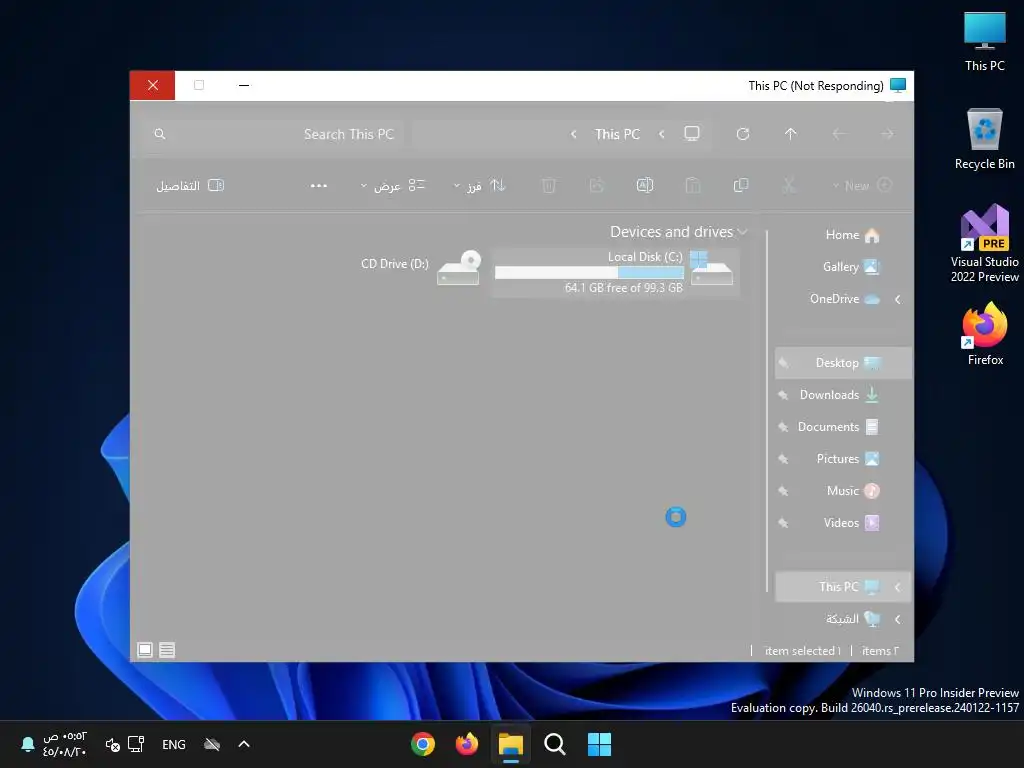Viewport: 1024px width, 768px height.
Task: Click the Copy icon in toolbar
Action: coord(741,185)
